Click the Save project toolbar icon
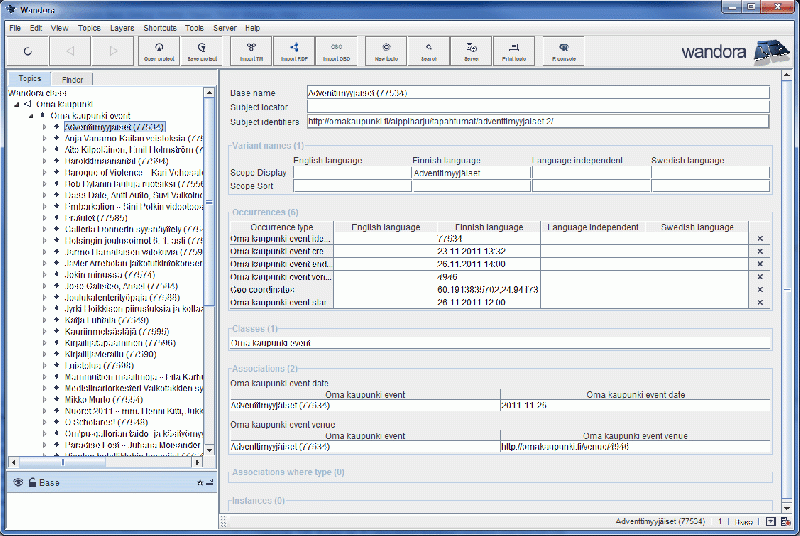Image resolution: width=800 pixels, height=536 pixels. point(202,50)
